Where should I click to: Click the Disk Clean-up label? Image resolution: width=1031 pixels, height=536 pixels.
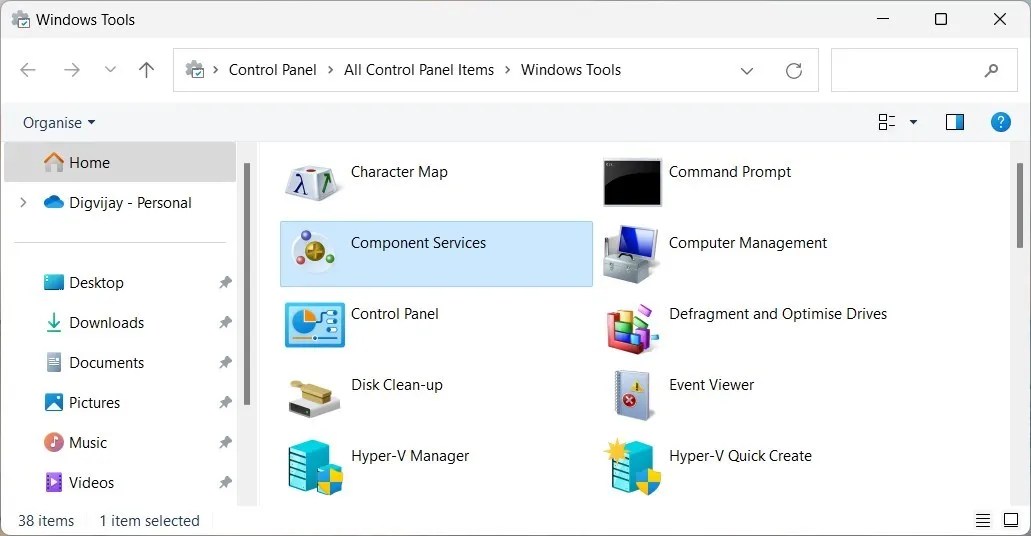(x=396, y=385)
